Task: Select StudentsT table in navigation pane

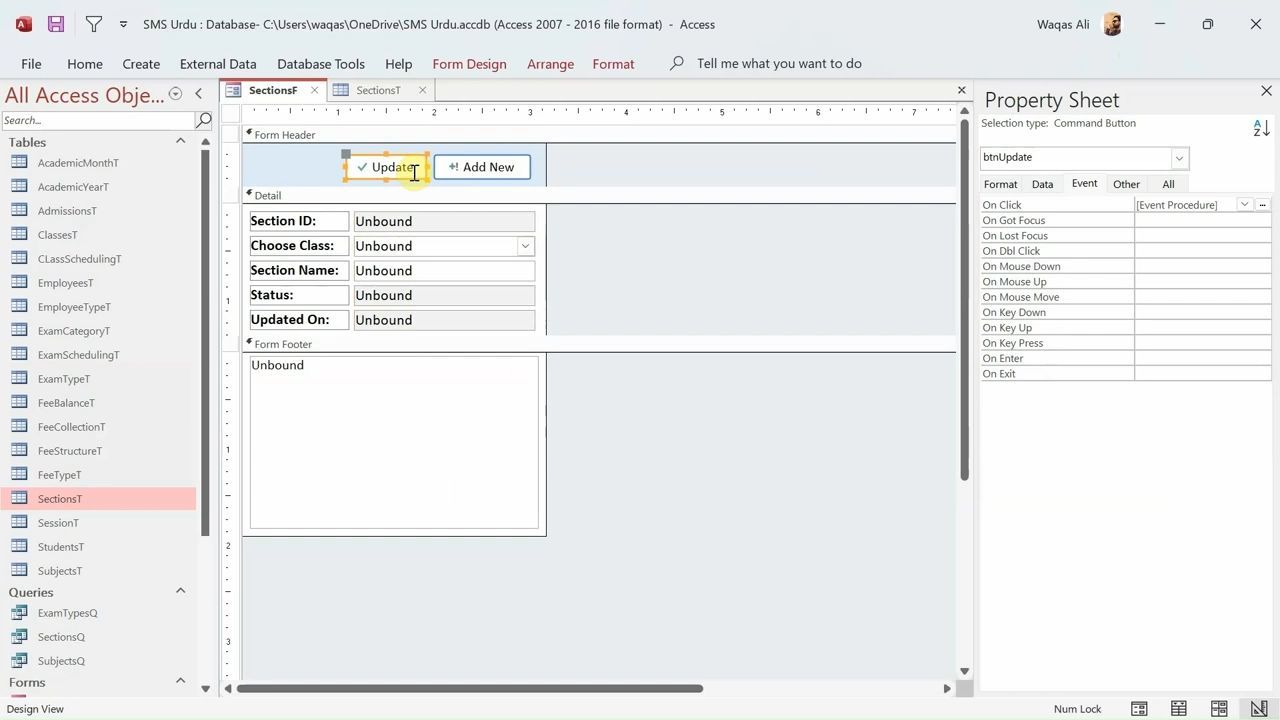Action: tap(61, 547)
